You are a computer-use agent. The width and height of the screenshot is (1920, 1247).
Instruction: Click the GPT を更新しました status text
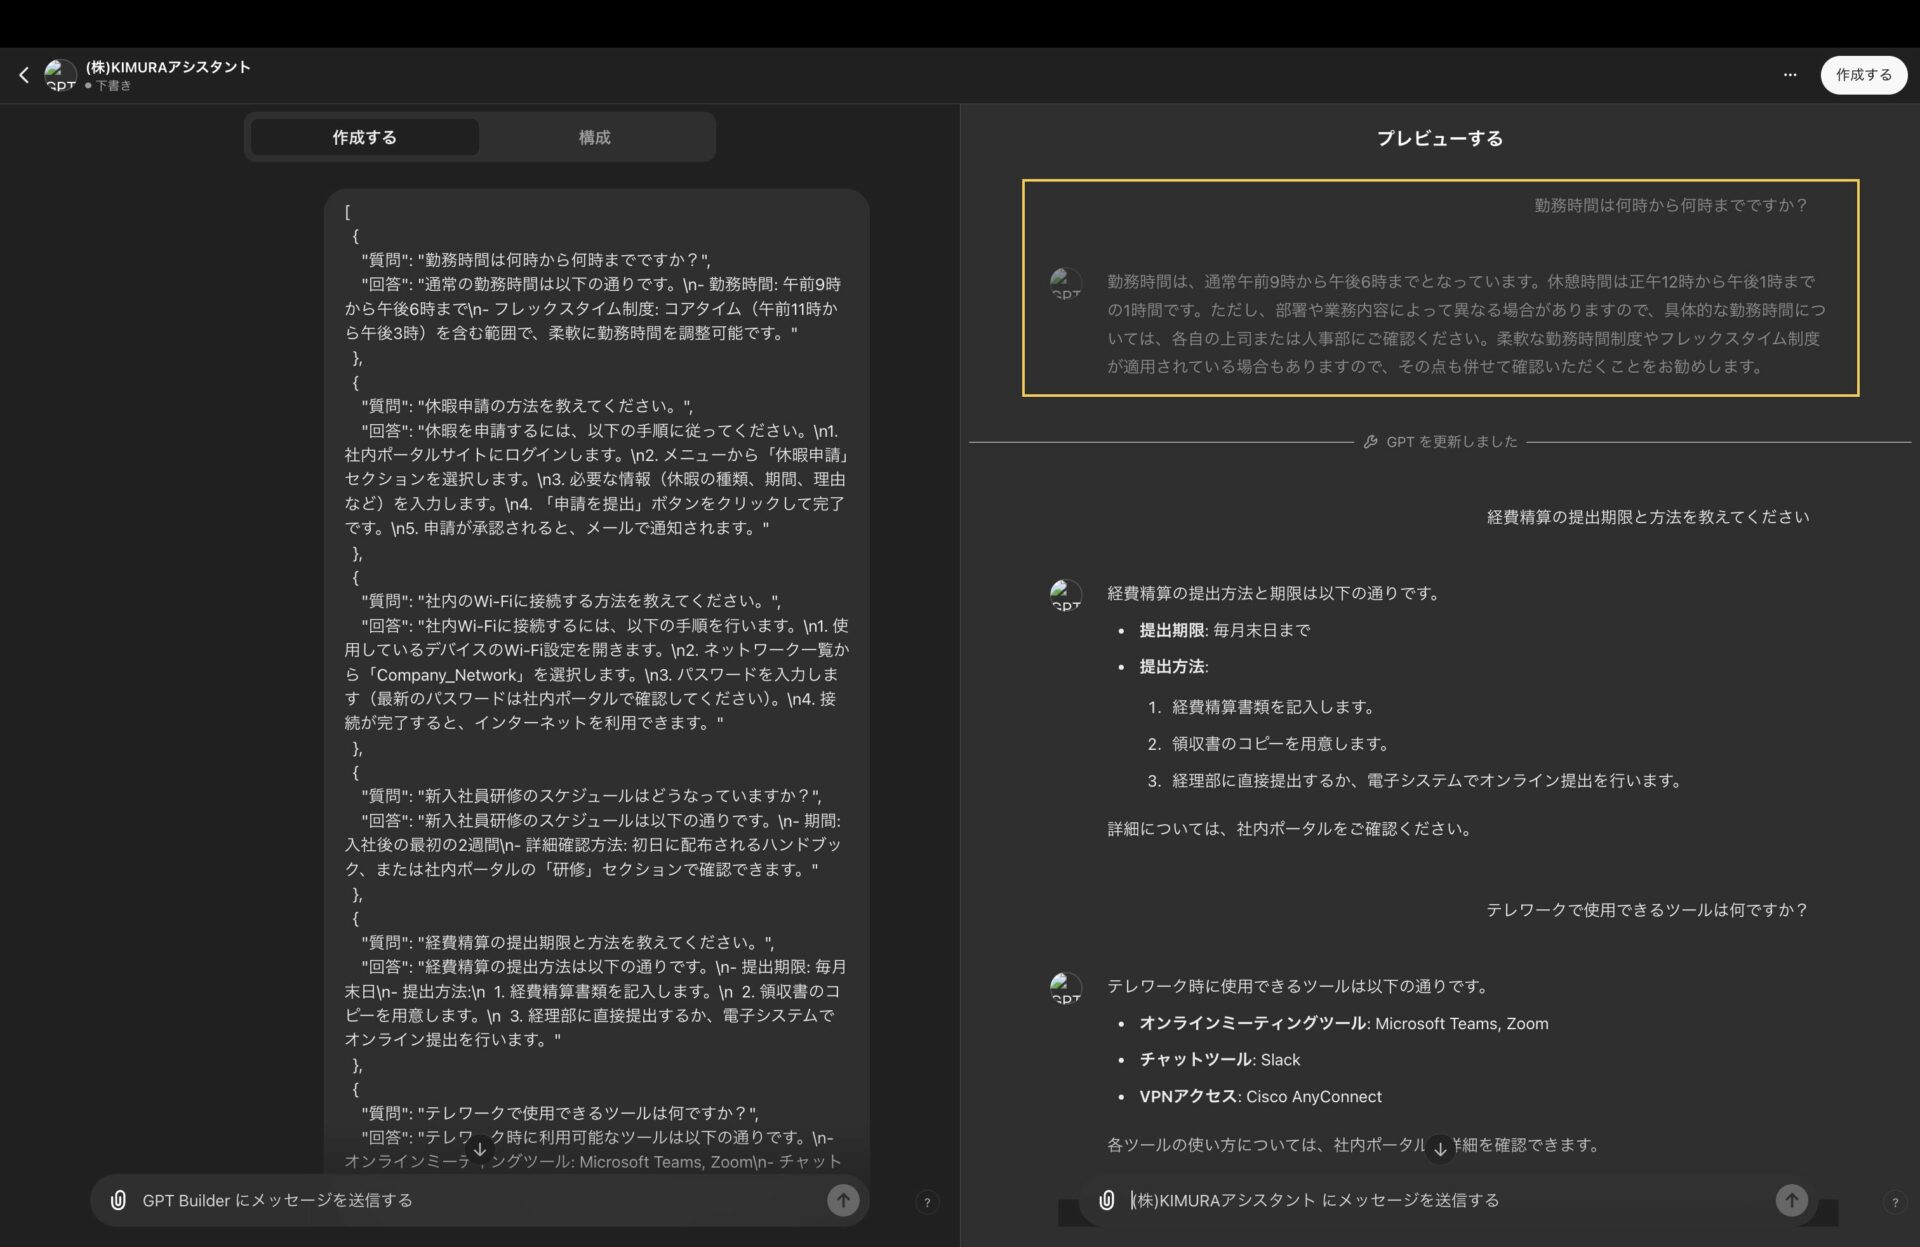pos(1451,441)
